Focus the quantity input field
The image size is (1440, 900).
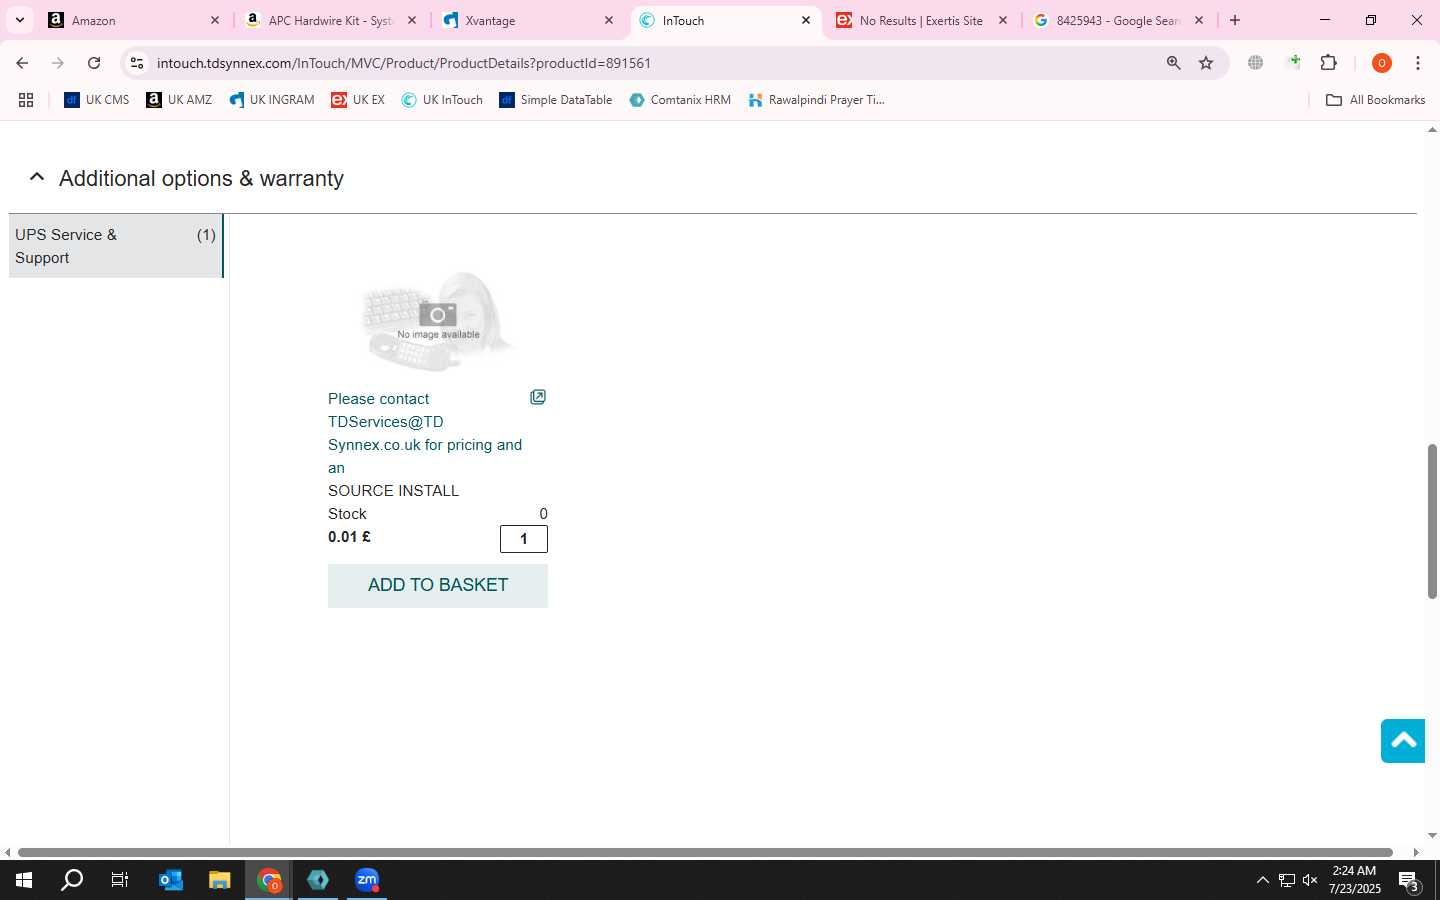click(524, 539)
